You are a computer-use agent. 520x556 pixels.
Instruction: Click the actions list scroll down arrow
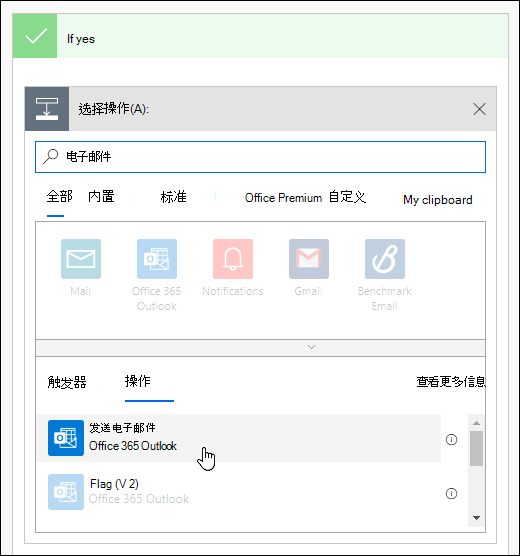(x=476, y=518)
